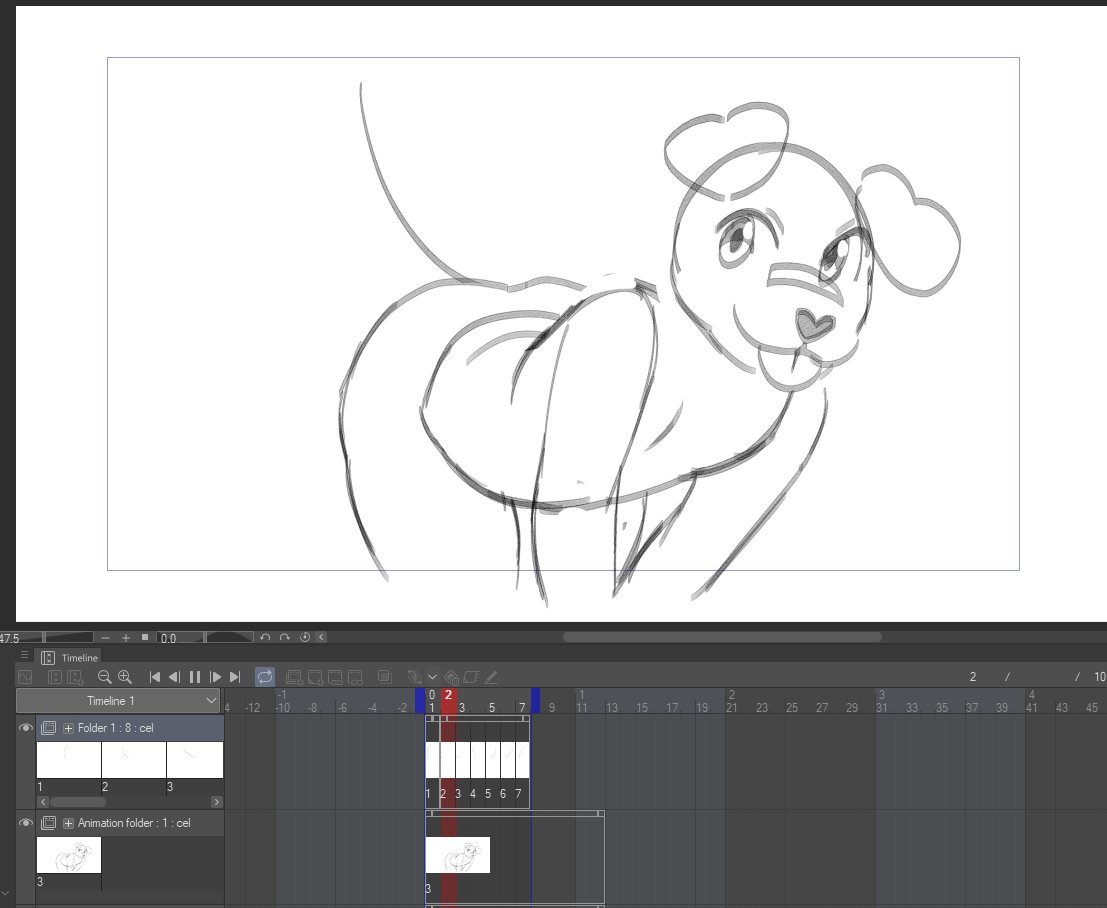Click the canvas horizontal scrollbar
The image size is (1107, 908).
pos(722,637)
